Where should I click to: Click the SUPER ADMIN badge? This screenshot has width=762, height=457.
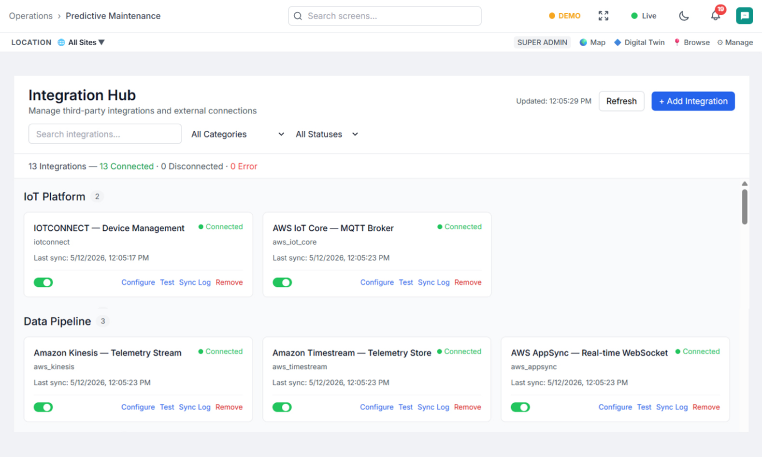pos(542,42)
